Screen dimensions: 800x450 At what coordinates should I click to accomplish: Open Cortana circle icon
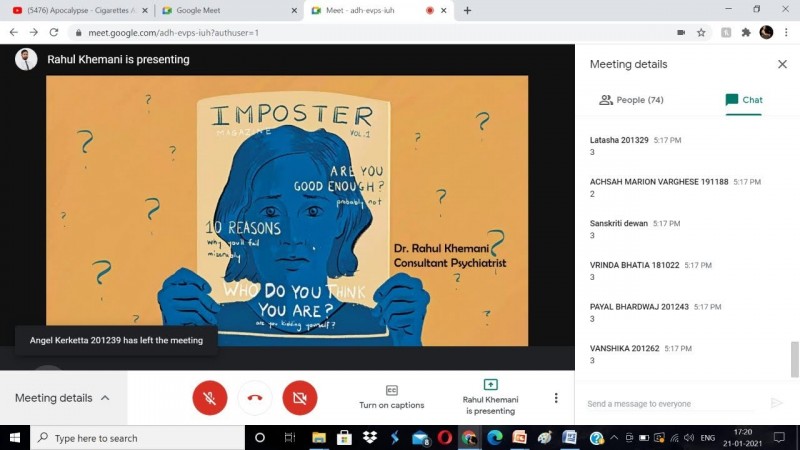click(260, 438)
